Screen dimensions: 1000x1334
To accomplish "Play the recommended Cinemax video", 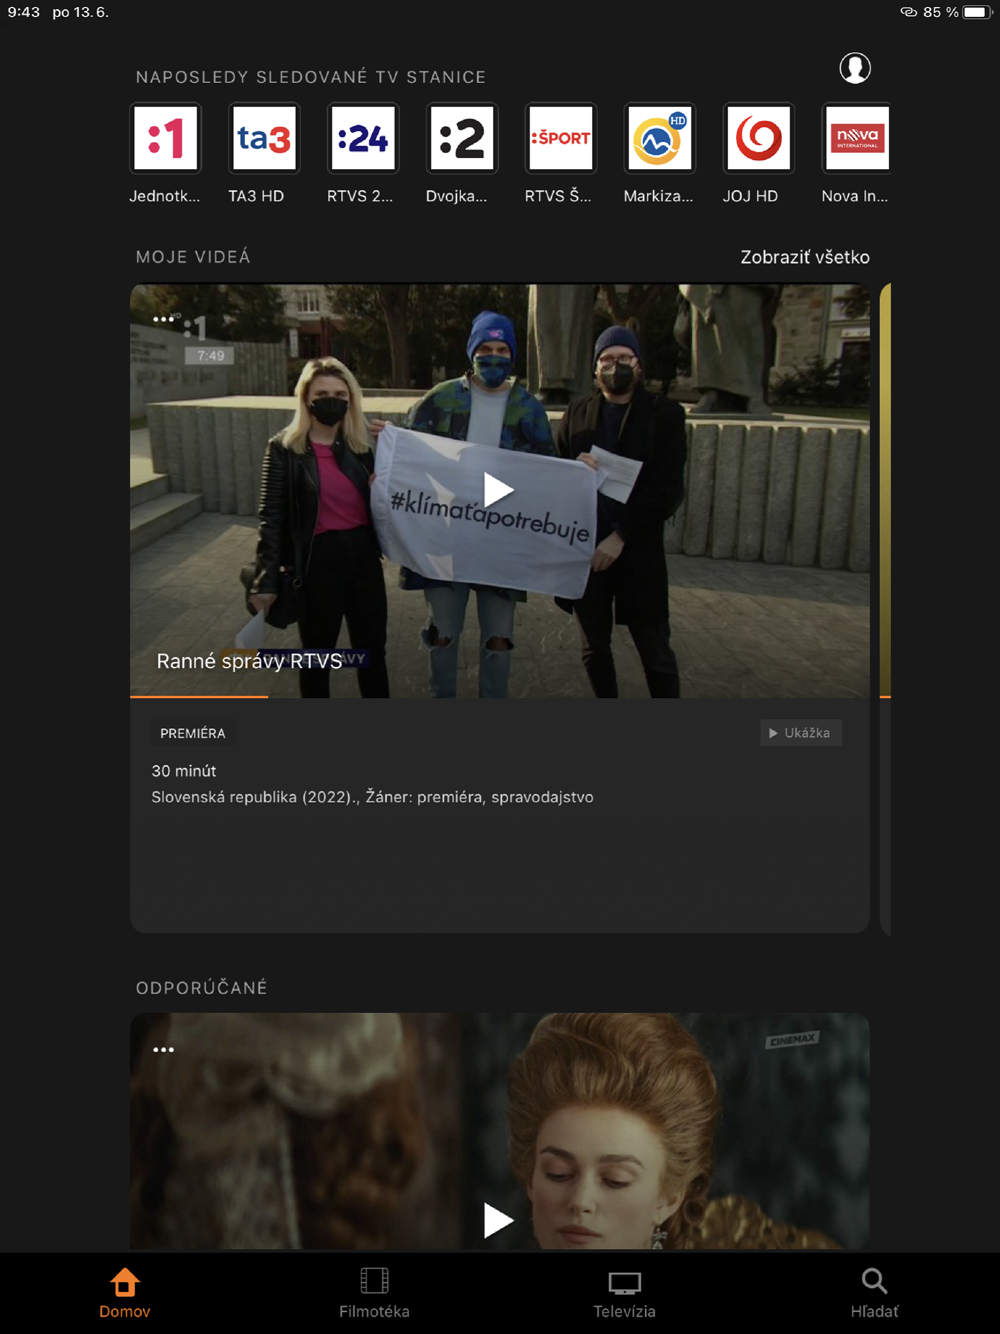I will (498, 1220).
